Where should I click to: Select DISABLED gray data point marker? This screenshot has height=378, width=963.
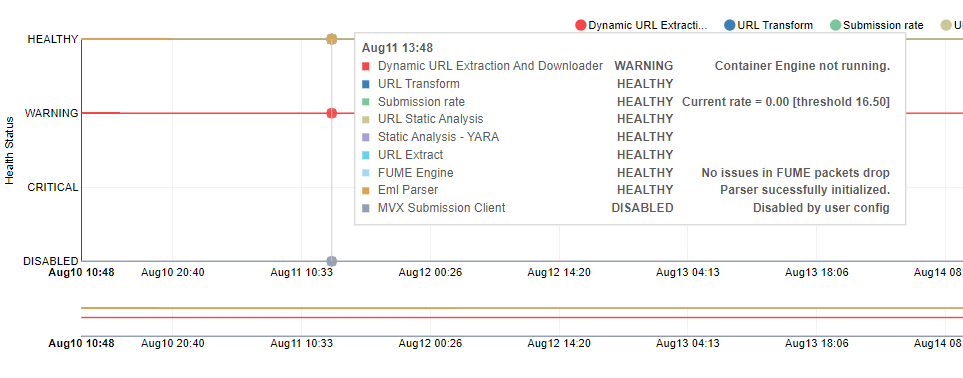pyautogui.click(x=332, y=261)
